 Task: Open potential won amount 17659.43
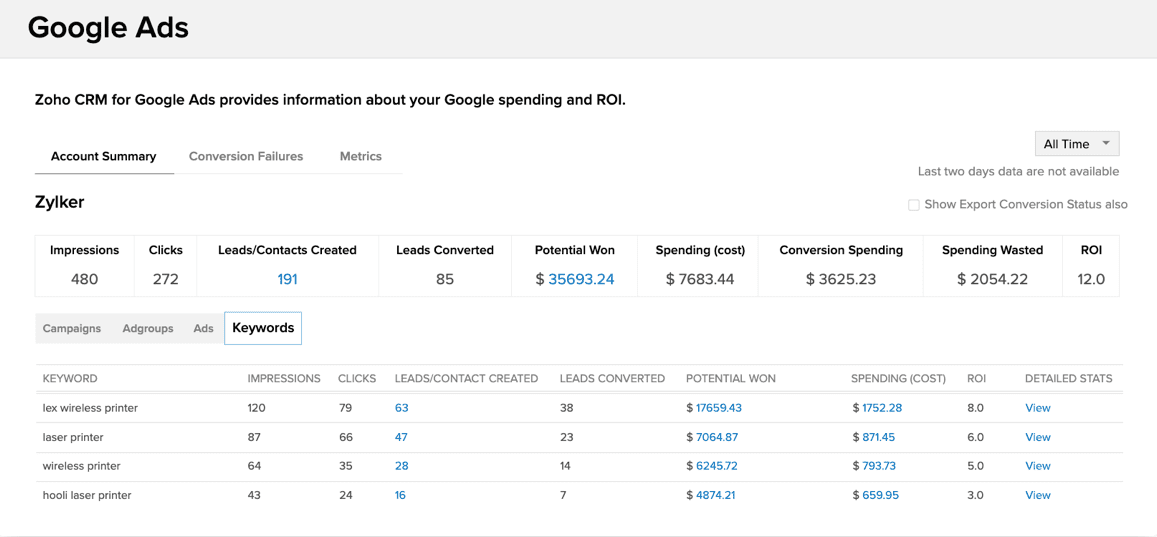(x=719, y=408)
